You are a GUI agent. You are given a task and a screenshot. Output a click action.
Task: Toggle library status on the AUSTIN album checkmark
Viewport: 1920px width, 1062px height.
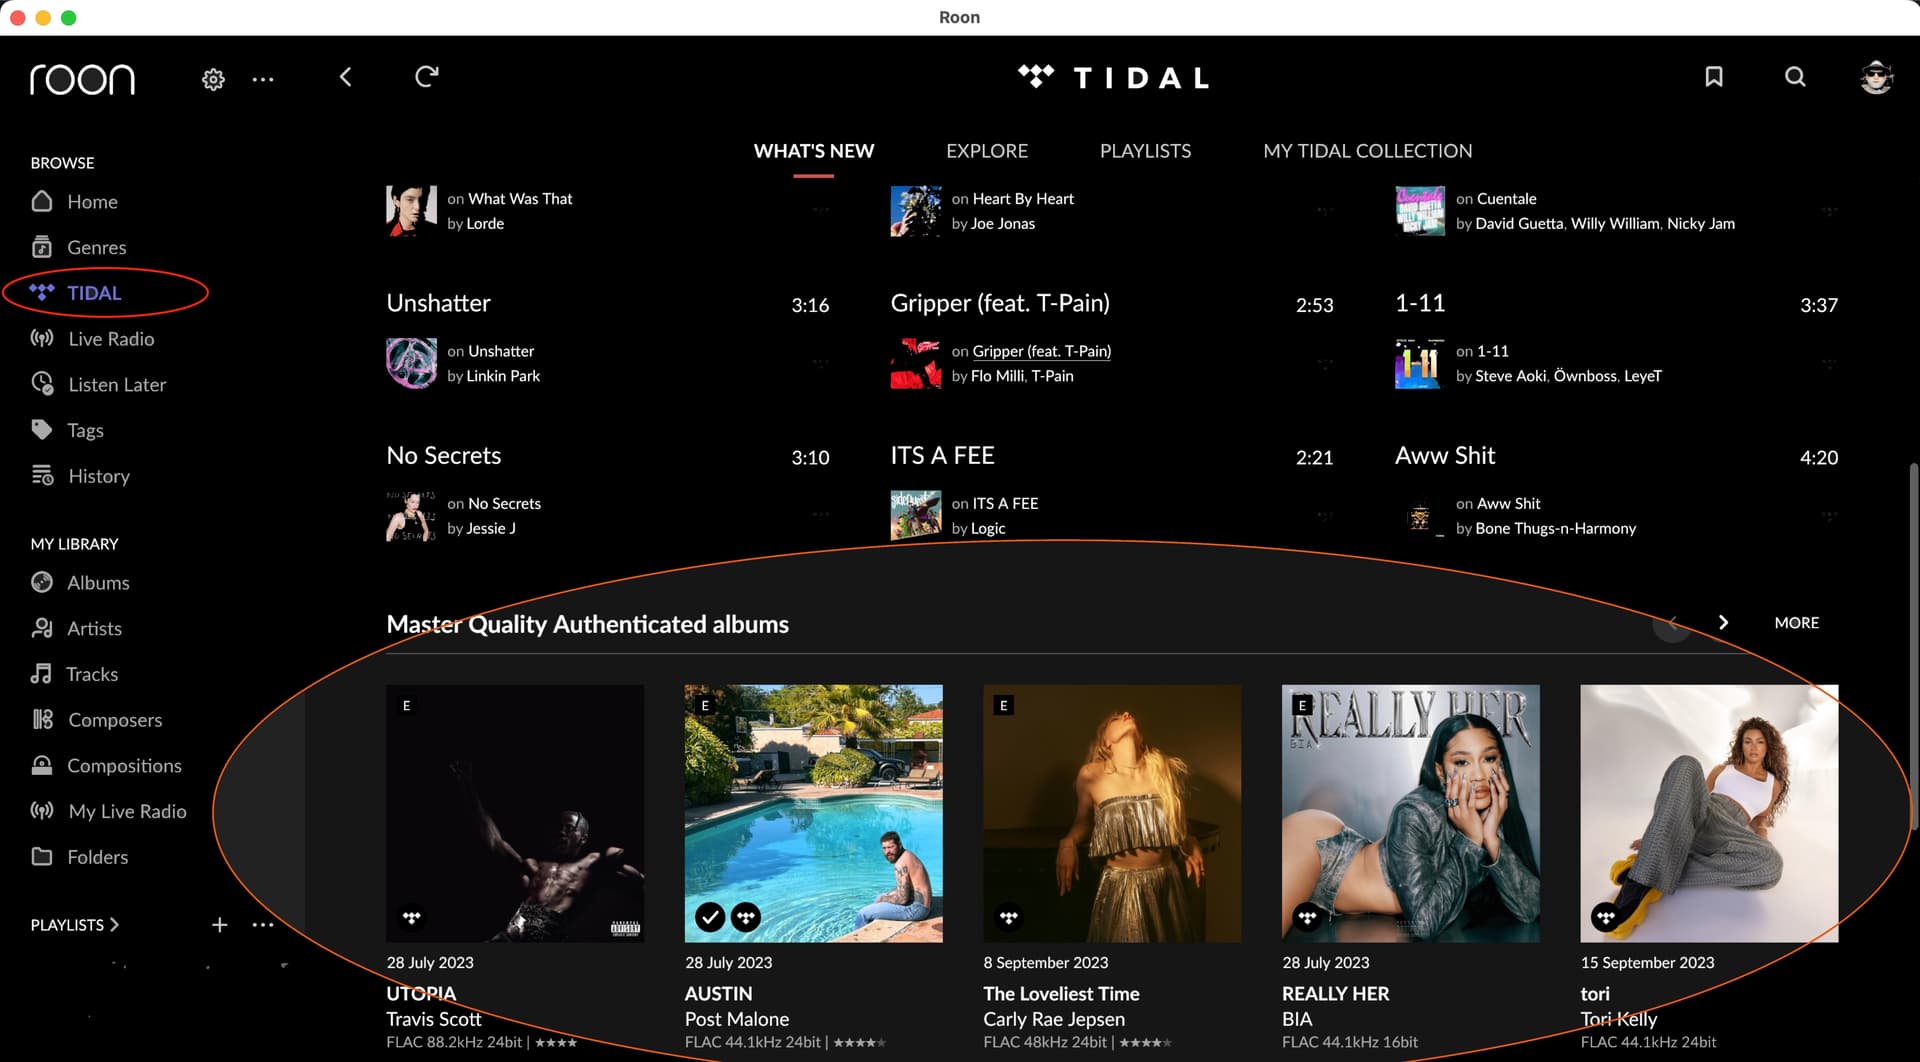[710, 916]
